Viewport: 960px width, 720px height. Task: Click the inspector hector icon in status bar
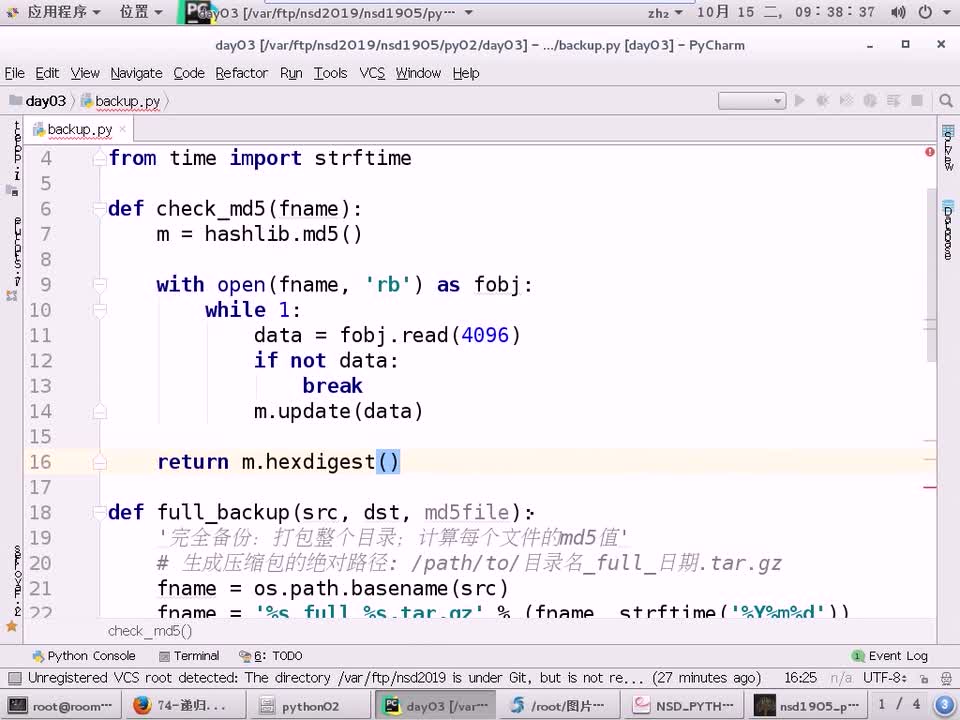[x=946, y=678]
